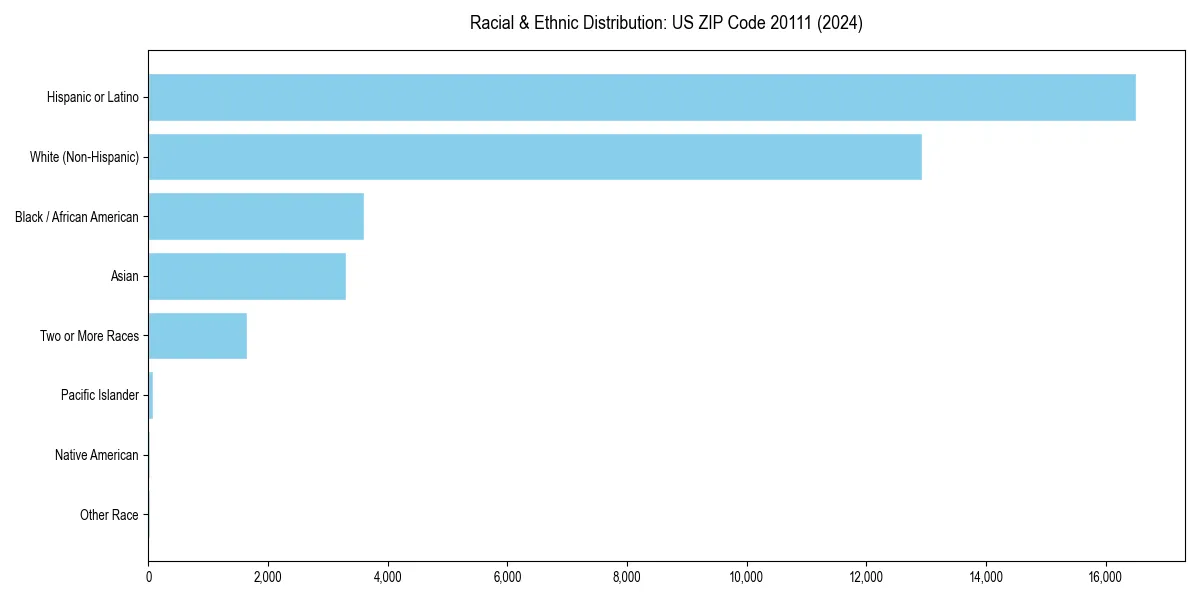This screenshot has width=1200, height=600.
Task: Select the Two or More Races bar
Action: [197, 335]
